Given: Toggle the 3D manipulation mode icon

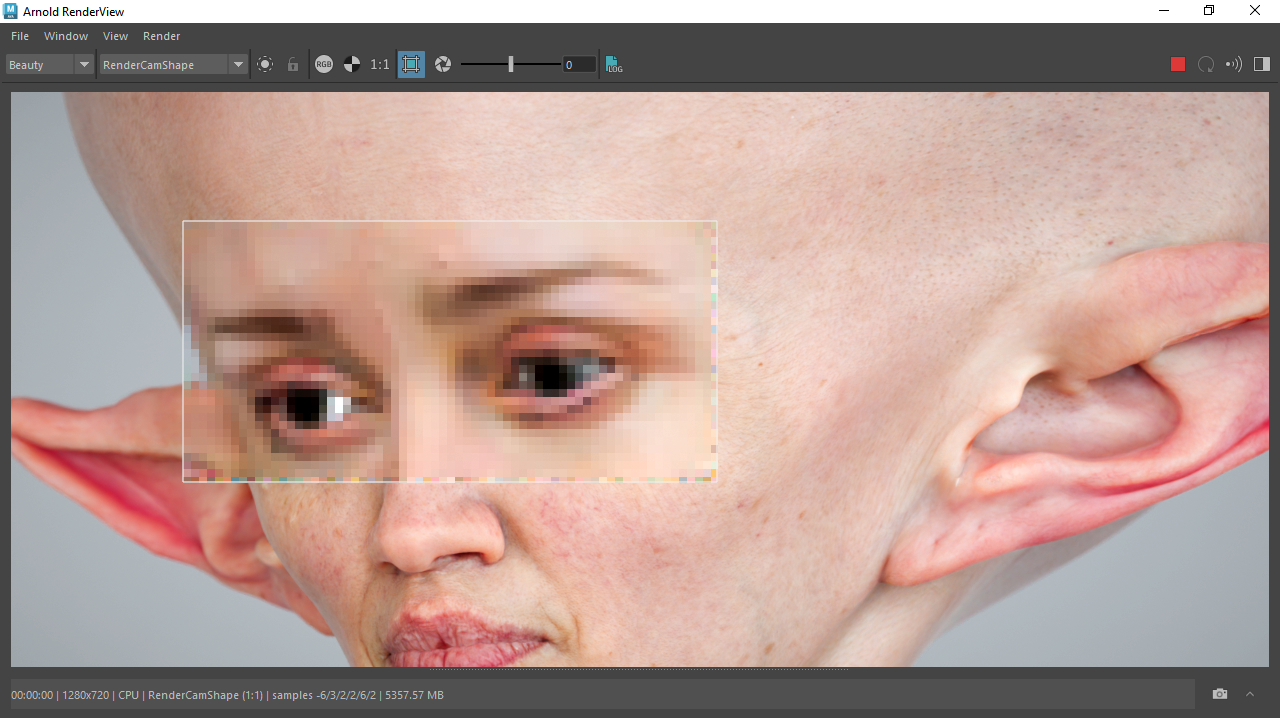Looking at the screenshot, I should pos(265,64).
